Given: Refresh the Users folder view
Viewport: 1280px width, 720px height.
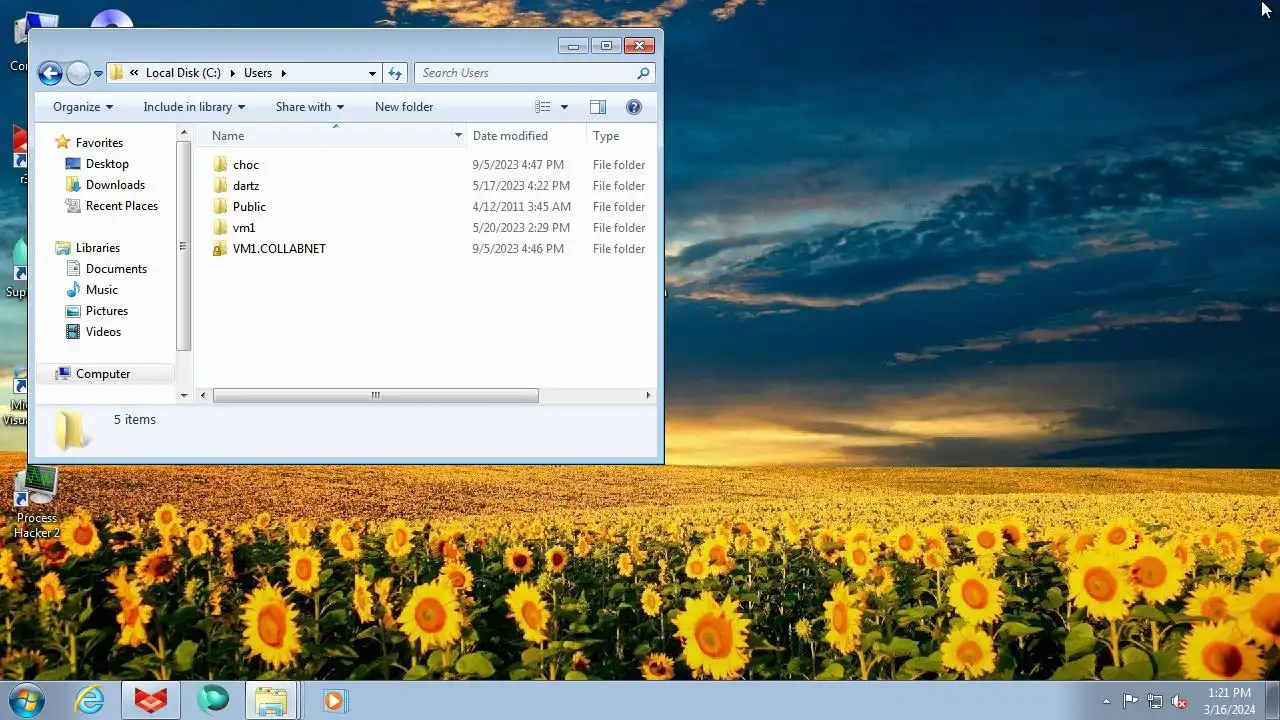Looking at the screenshot, I should [x=395, y=73].
